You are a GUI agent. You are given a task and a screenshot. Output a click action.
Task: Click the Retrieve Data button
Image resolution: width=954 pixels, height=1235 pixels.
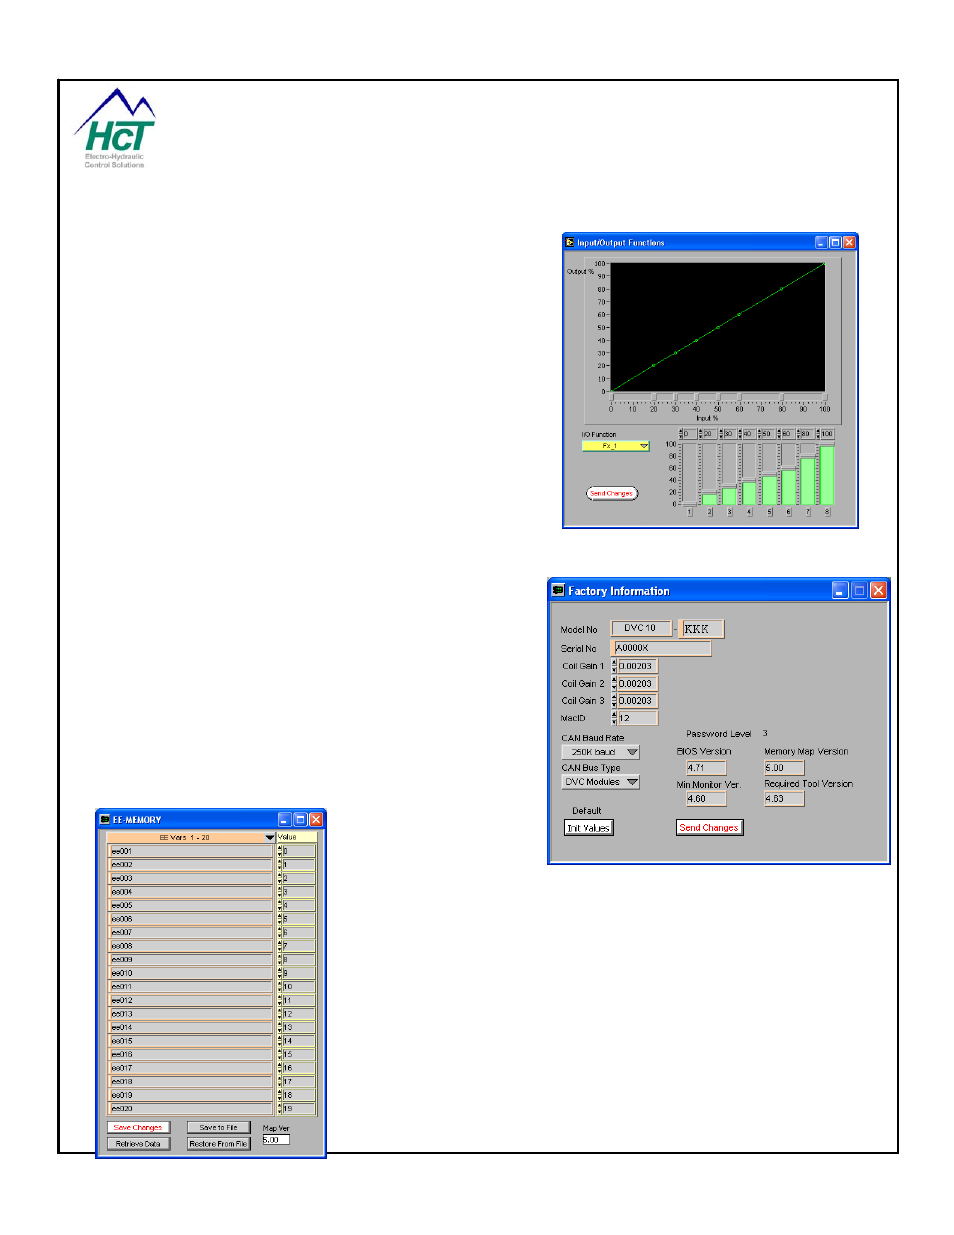138,1143
